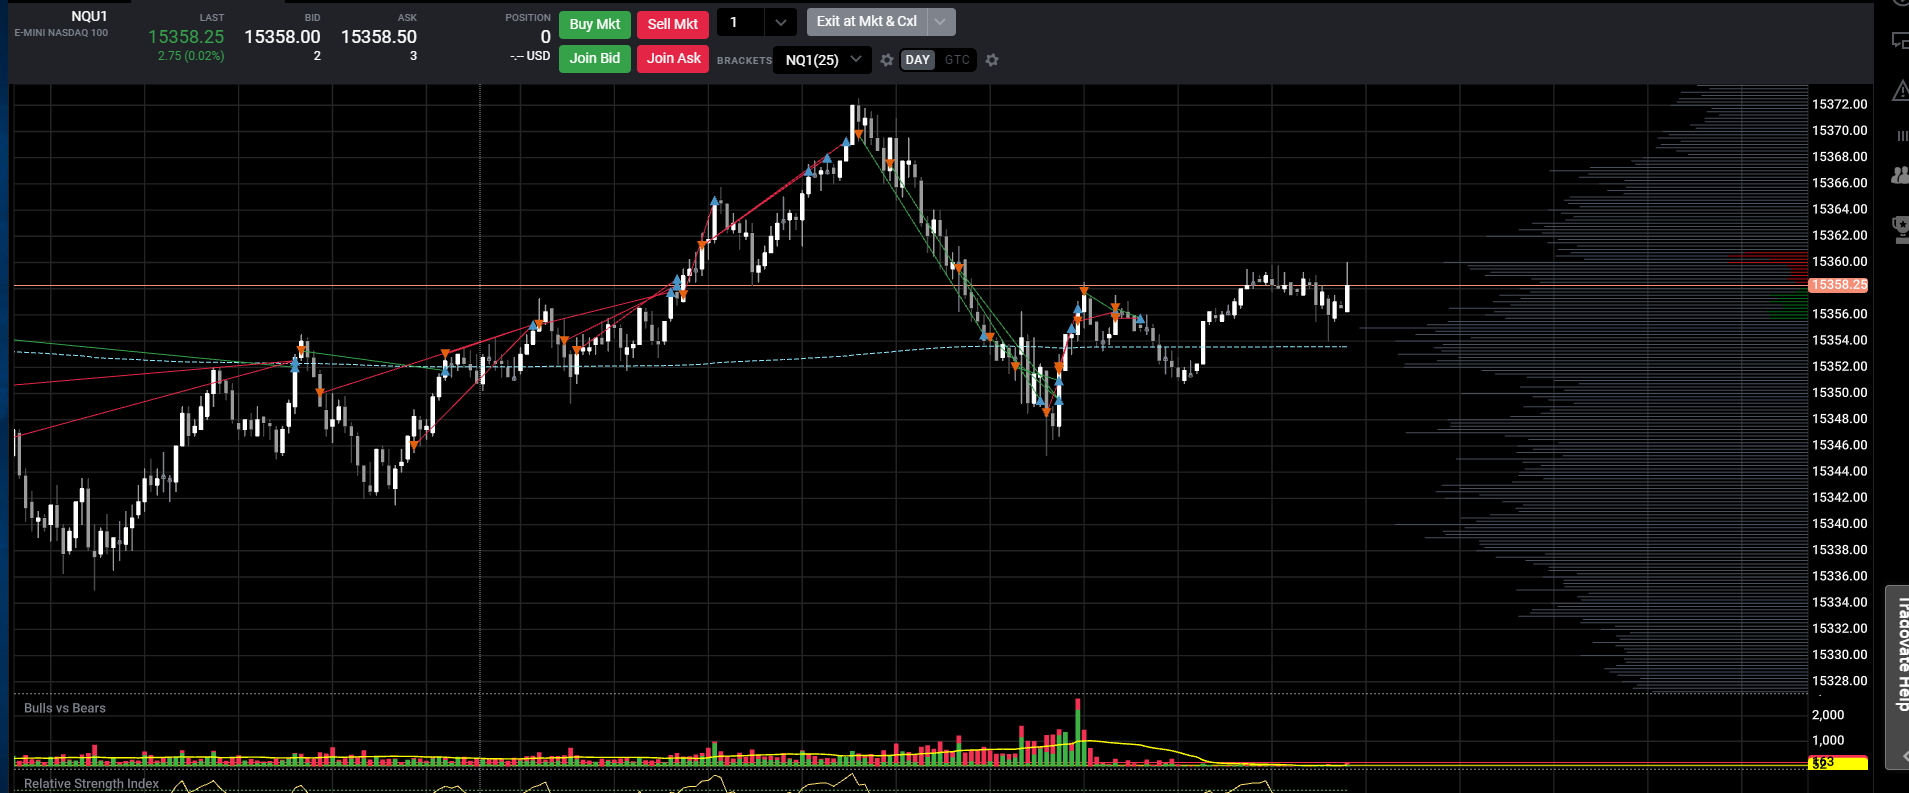
Task: Click the 1,000 volume axis label
Action: pyautogui.click(x=1828, y=740)
